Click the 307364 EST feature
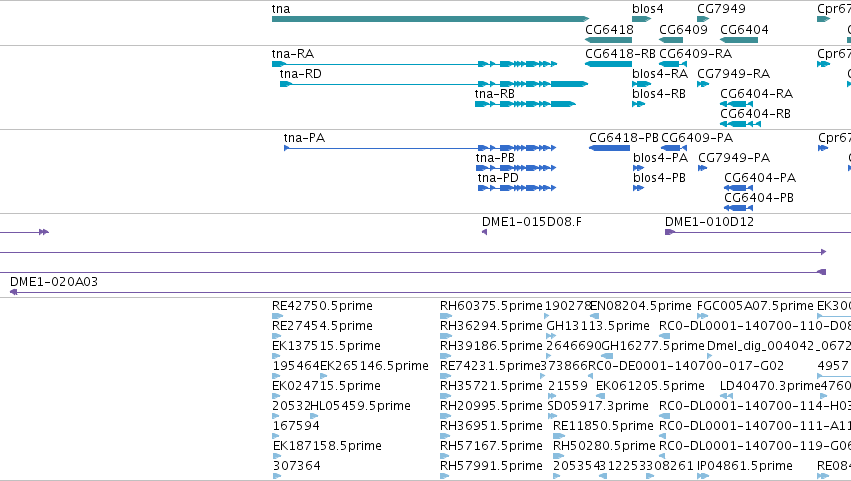851x481 pixels. 276,476
